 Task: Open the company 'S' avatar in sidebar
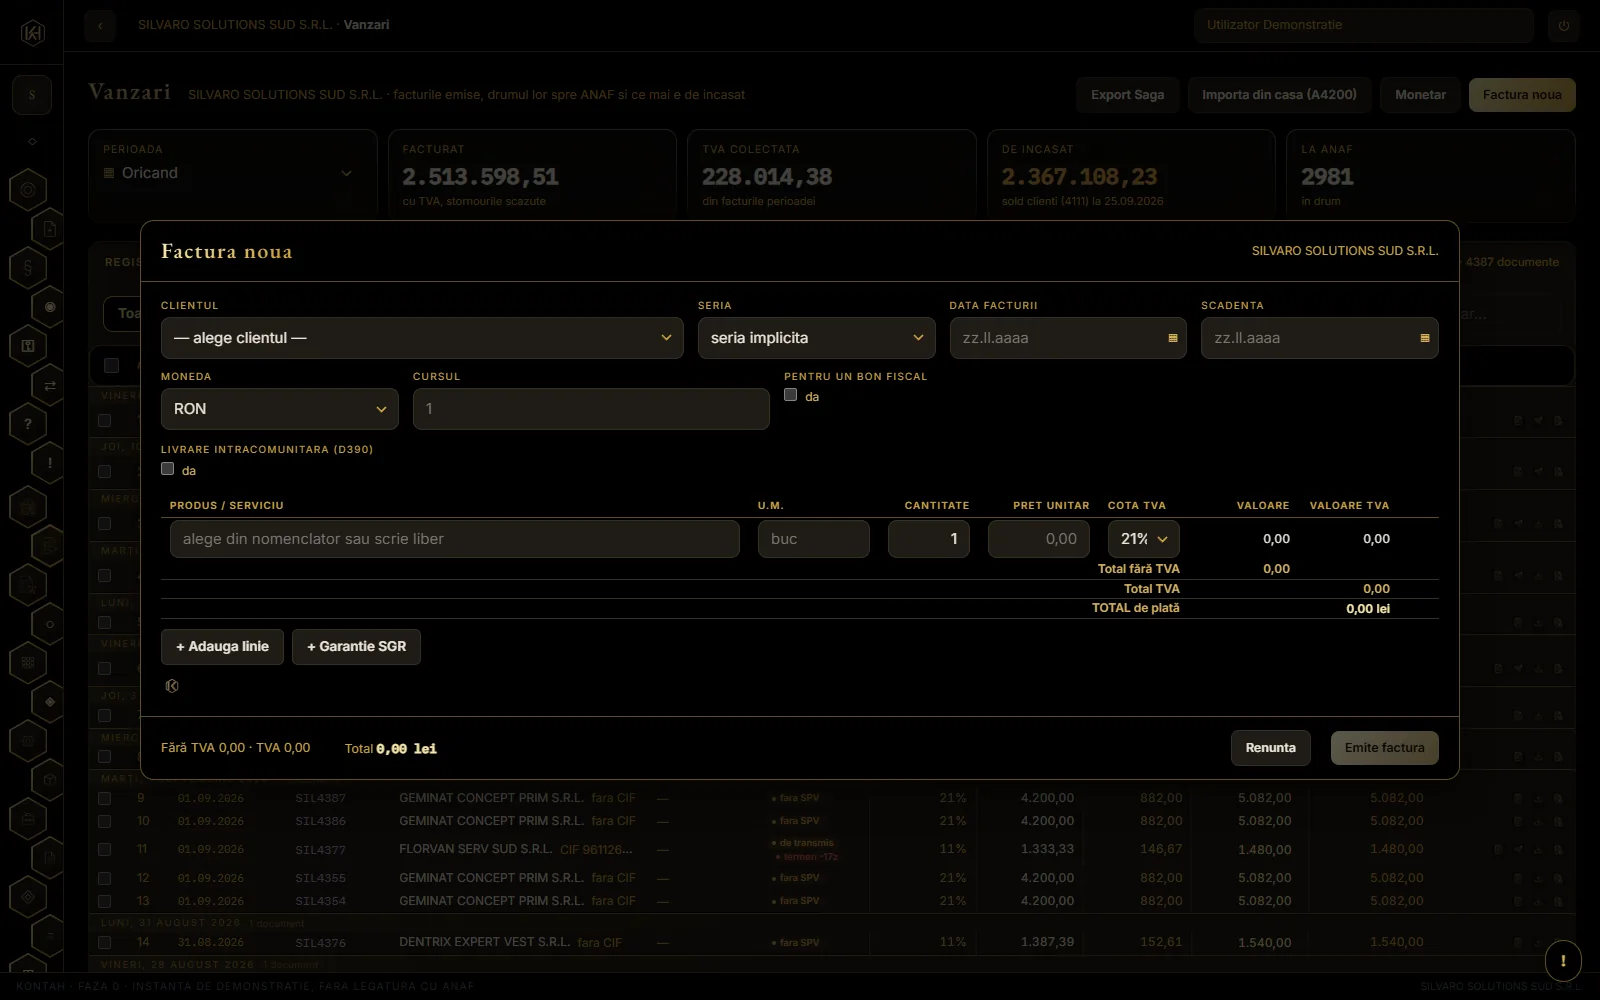pyautogui.click(x=32, y=95)
